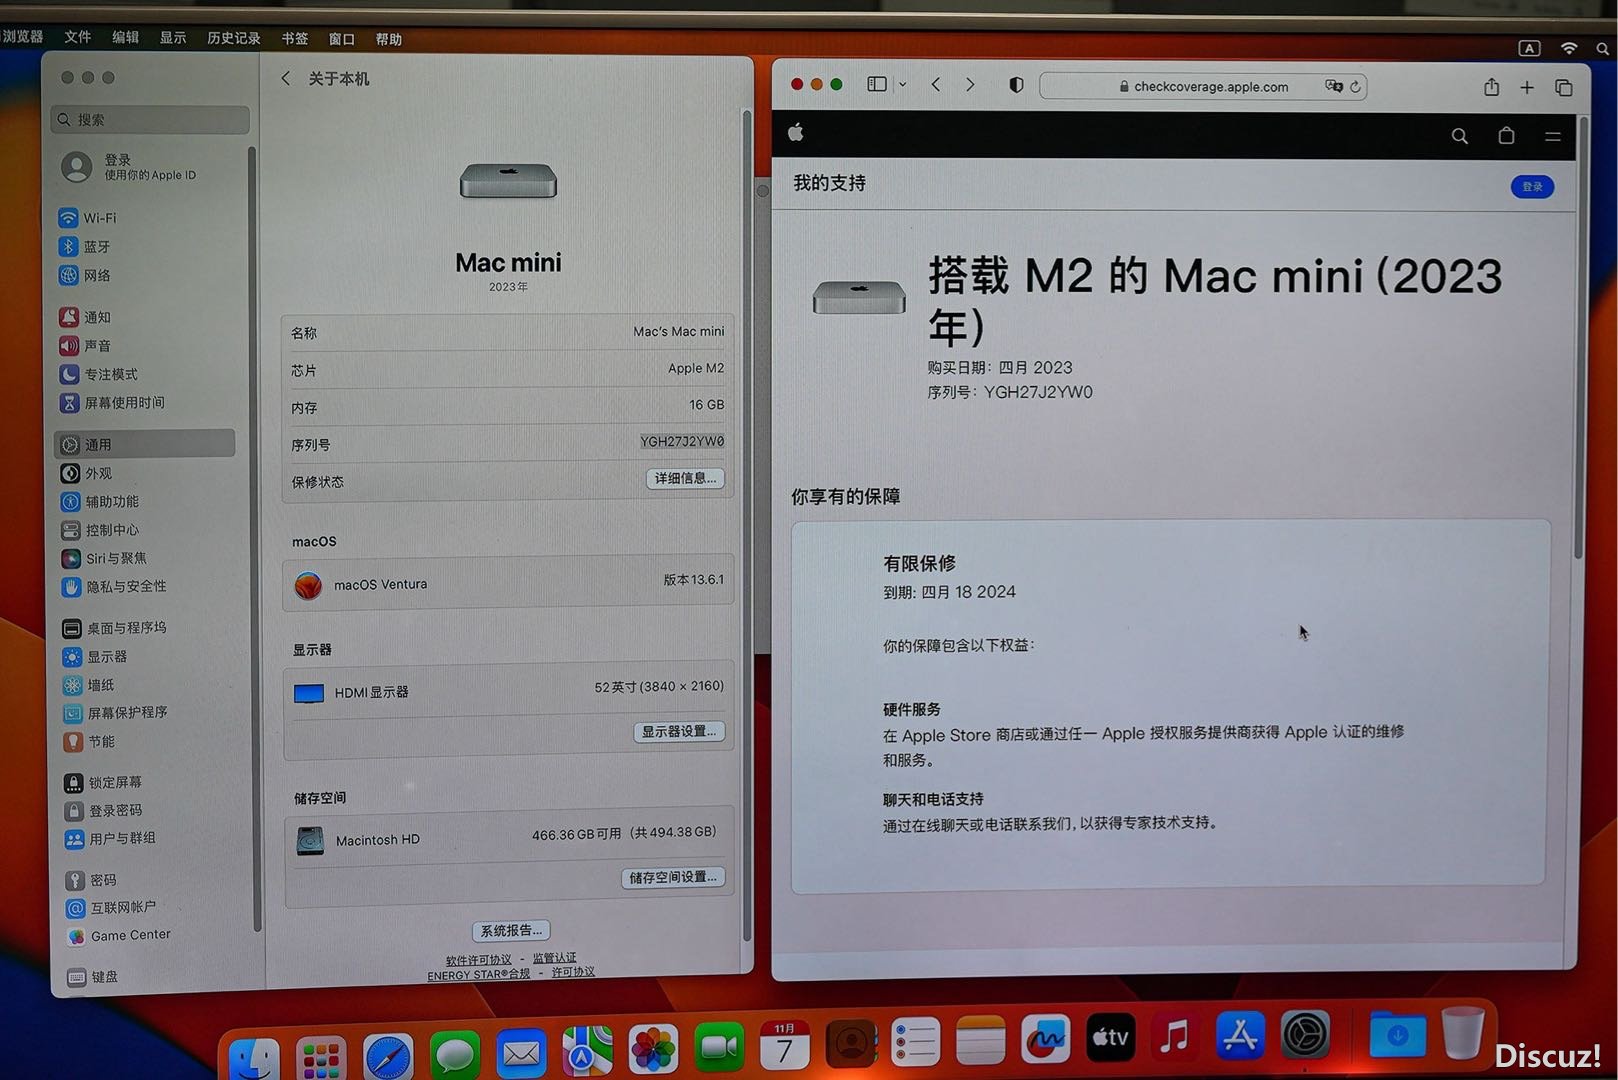1618x1080 pixels.
Task: Open Appearance (外观) settings
Action: tap(87, 473)
